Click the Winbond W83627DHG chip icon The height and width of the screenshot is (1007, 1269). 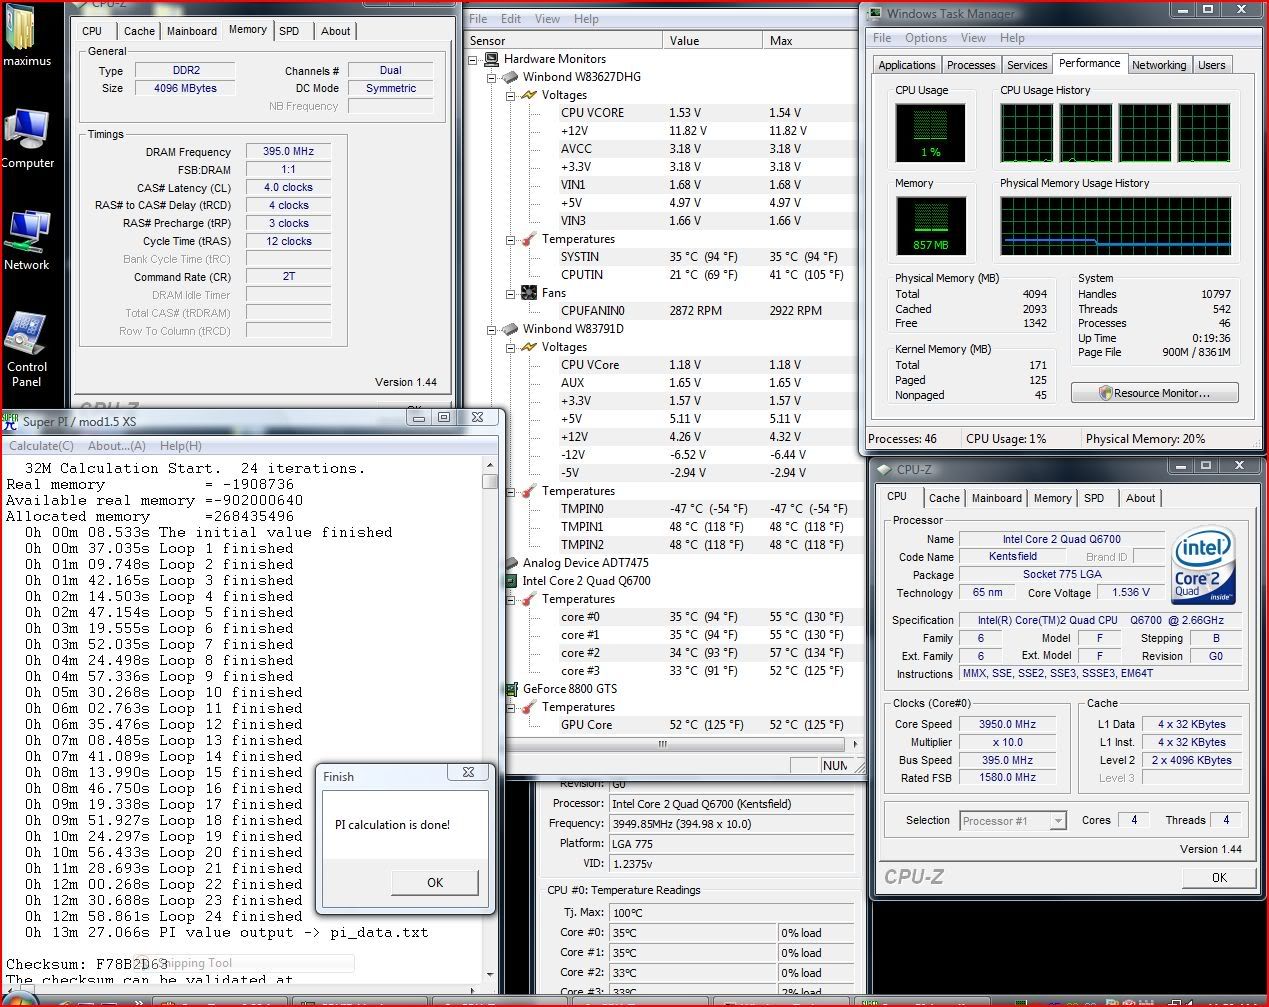510,77
